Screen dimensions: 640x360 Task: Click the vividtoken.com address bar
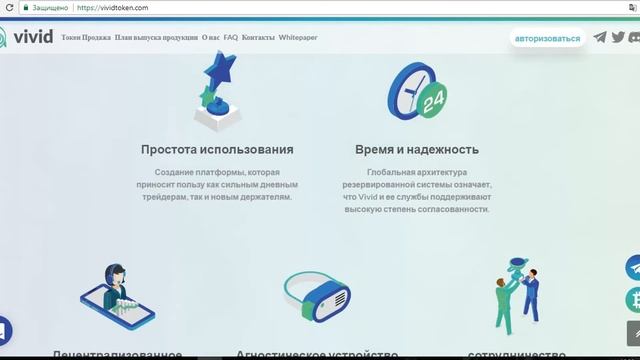pos(327,7)
